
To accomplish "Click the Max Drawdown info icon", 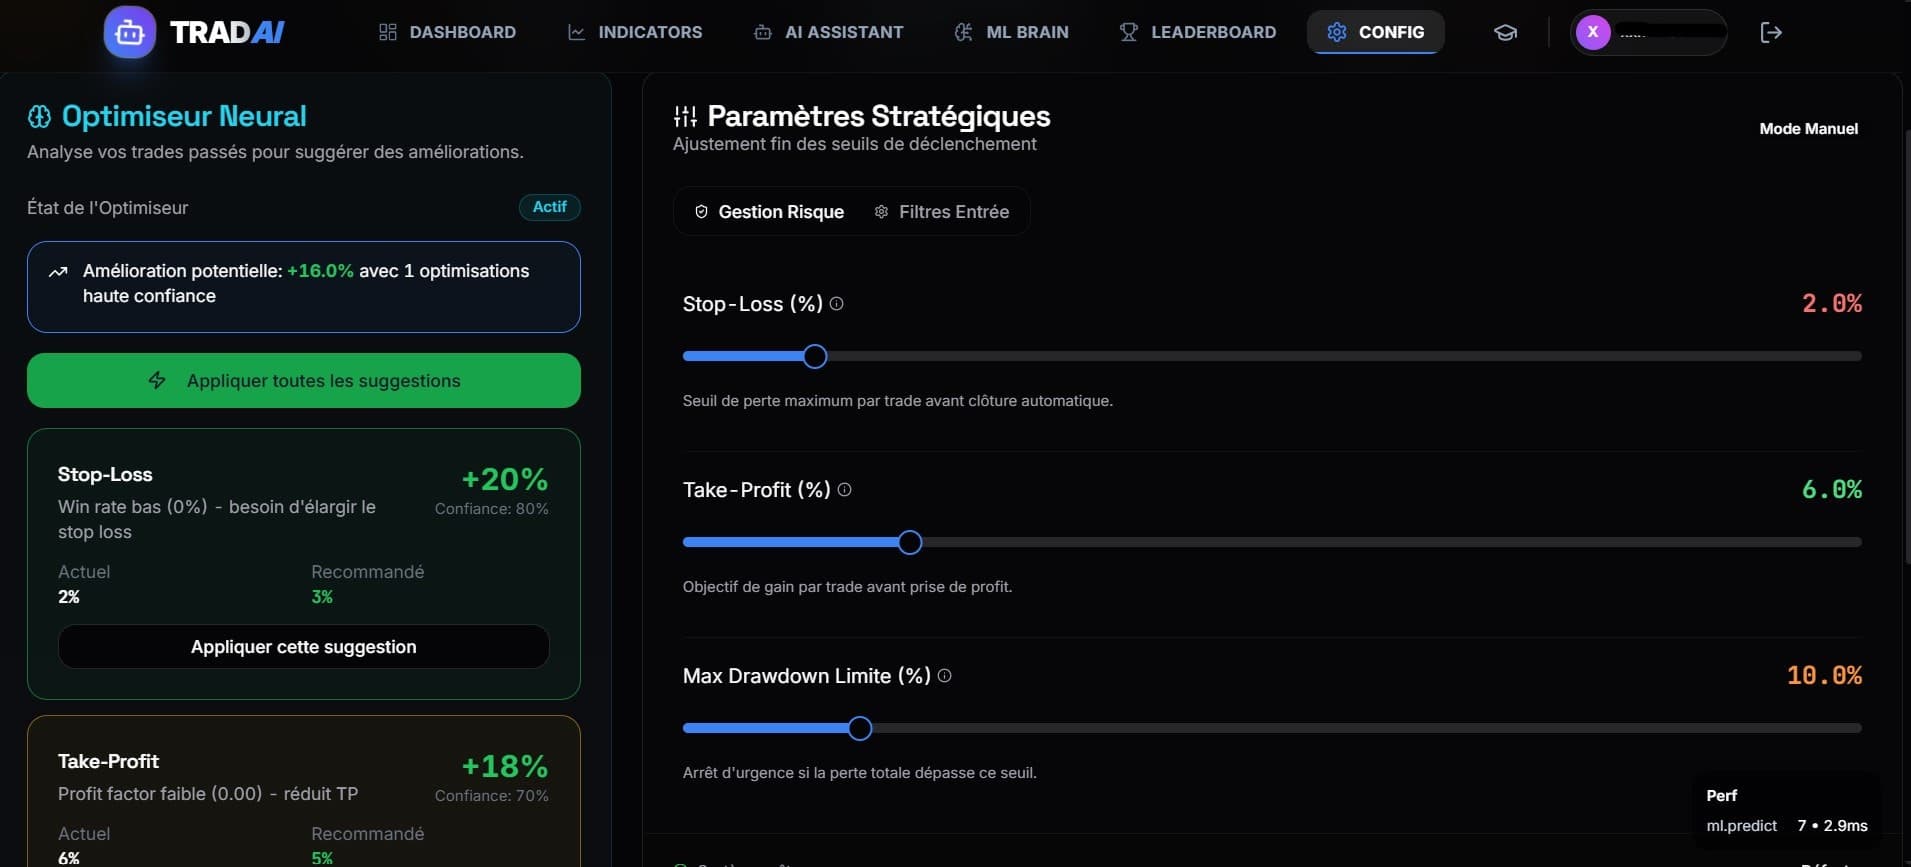I will point(945,676).
